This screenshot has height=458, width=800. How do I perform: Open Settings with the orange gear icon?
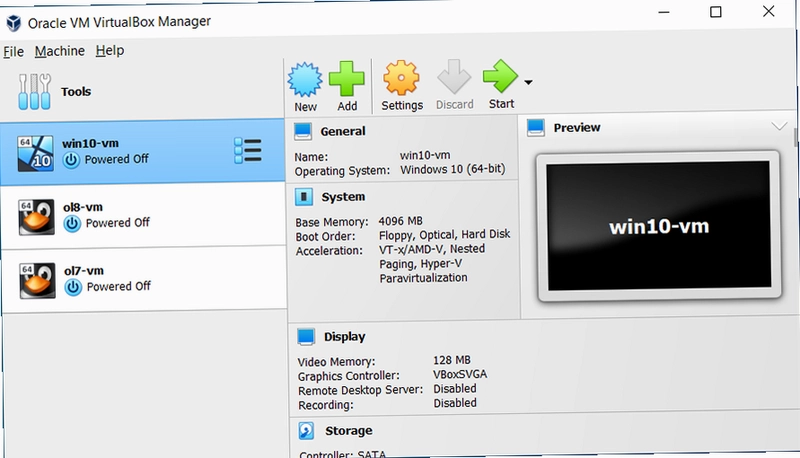click(401, 78)
